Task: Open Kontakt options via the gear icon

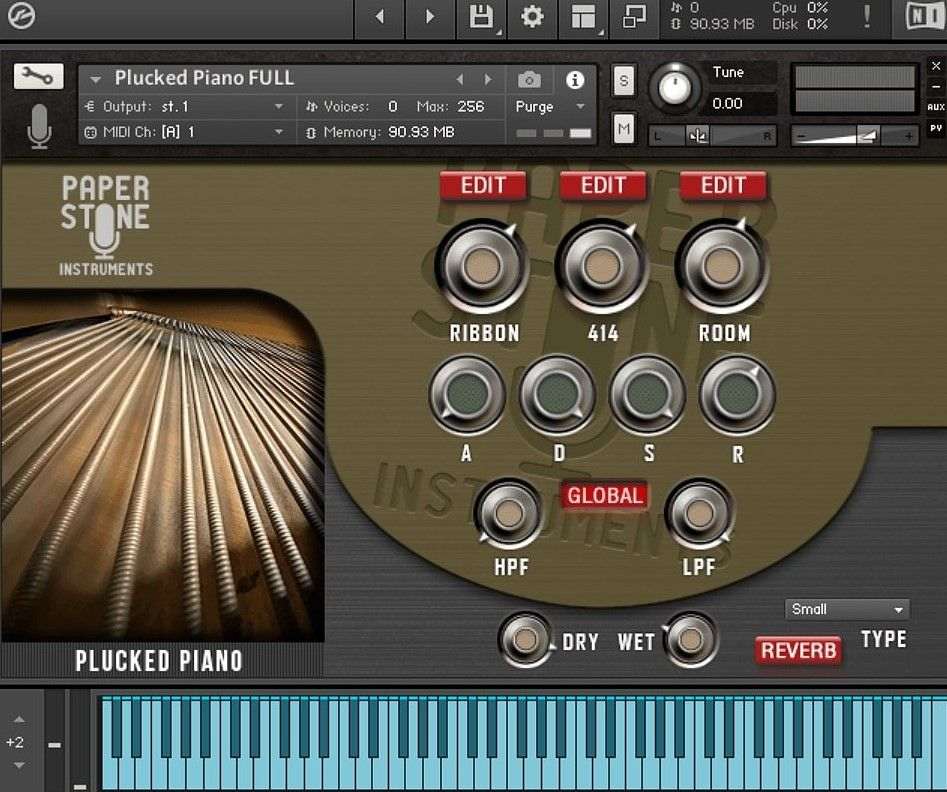Action: pos(531,16)
